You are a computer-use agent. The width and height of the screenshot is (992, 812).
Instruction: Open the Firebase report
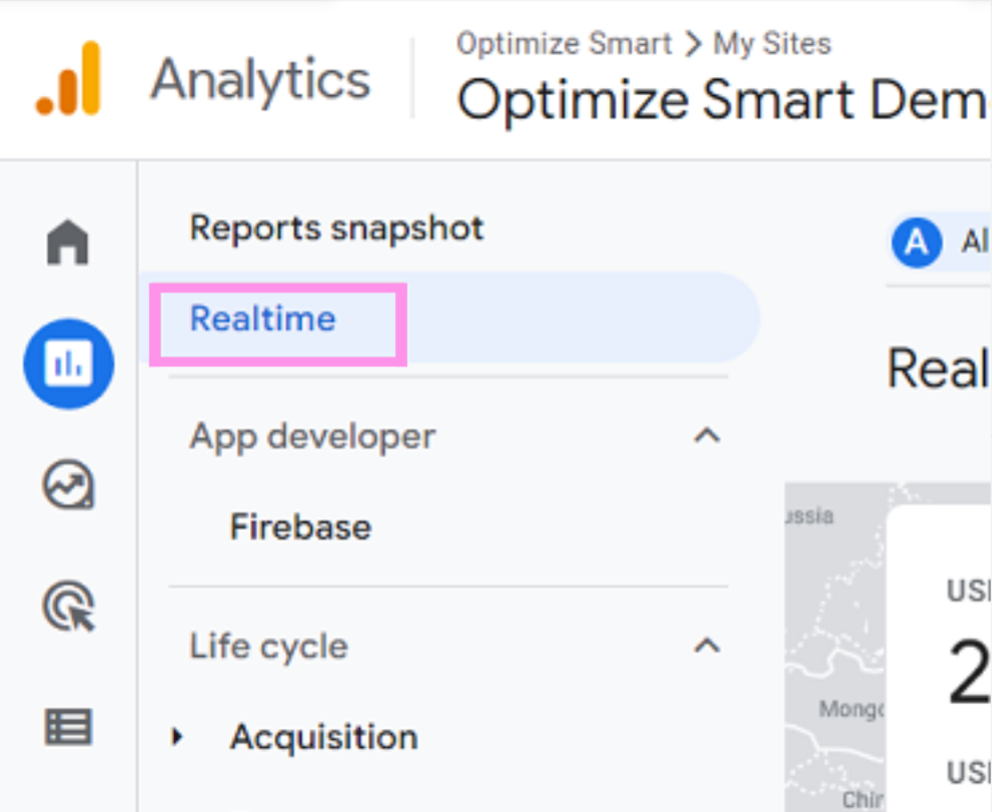click(300, 527)
